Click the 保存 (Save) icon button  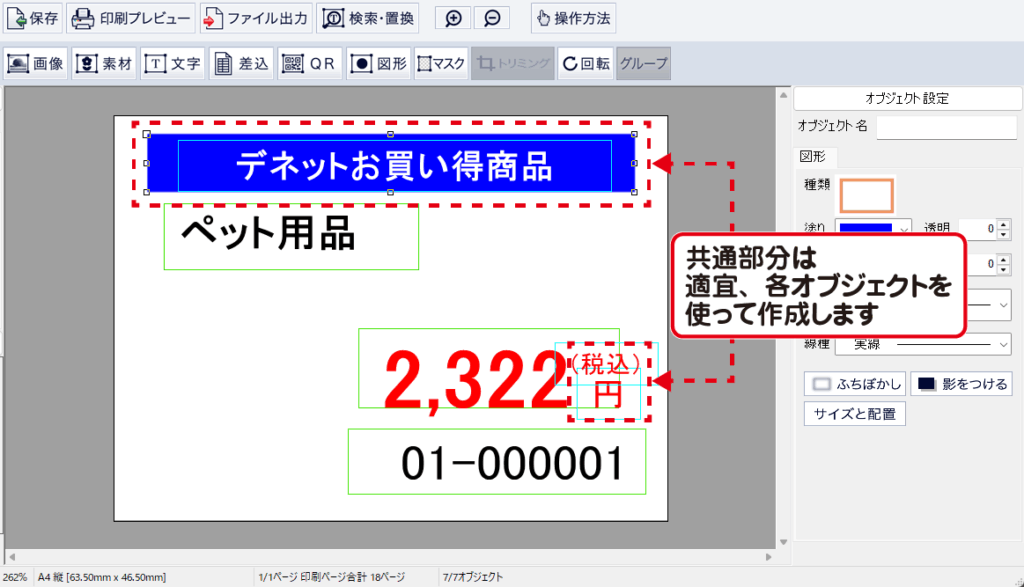pyautogui.click(x=34, y=18)
